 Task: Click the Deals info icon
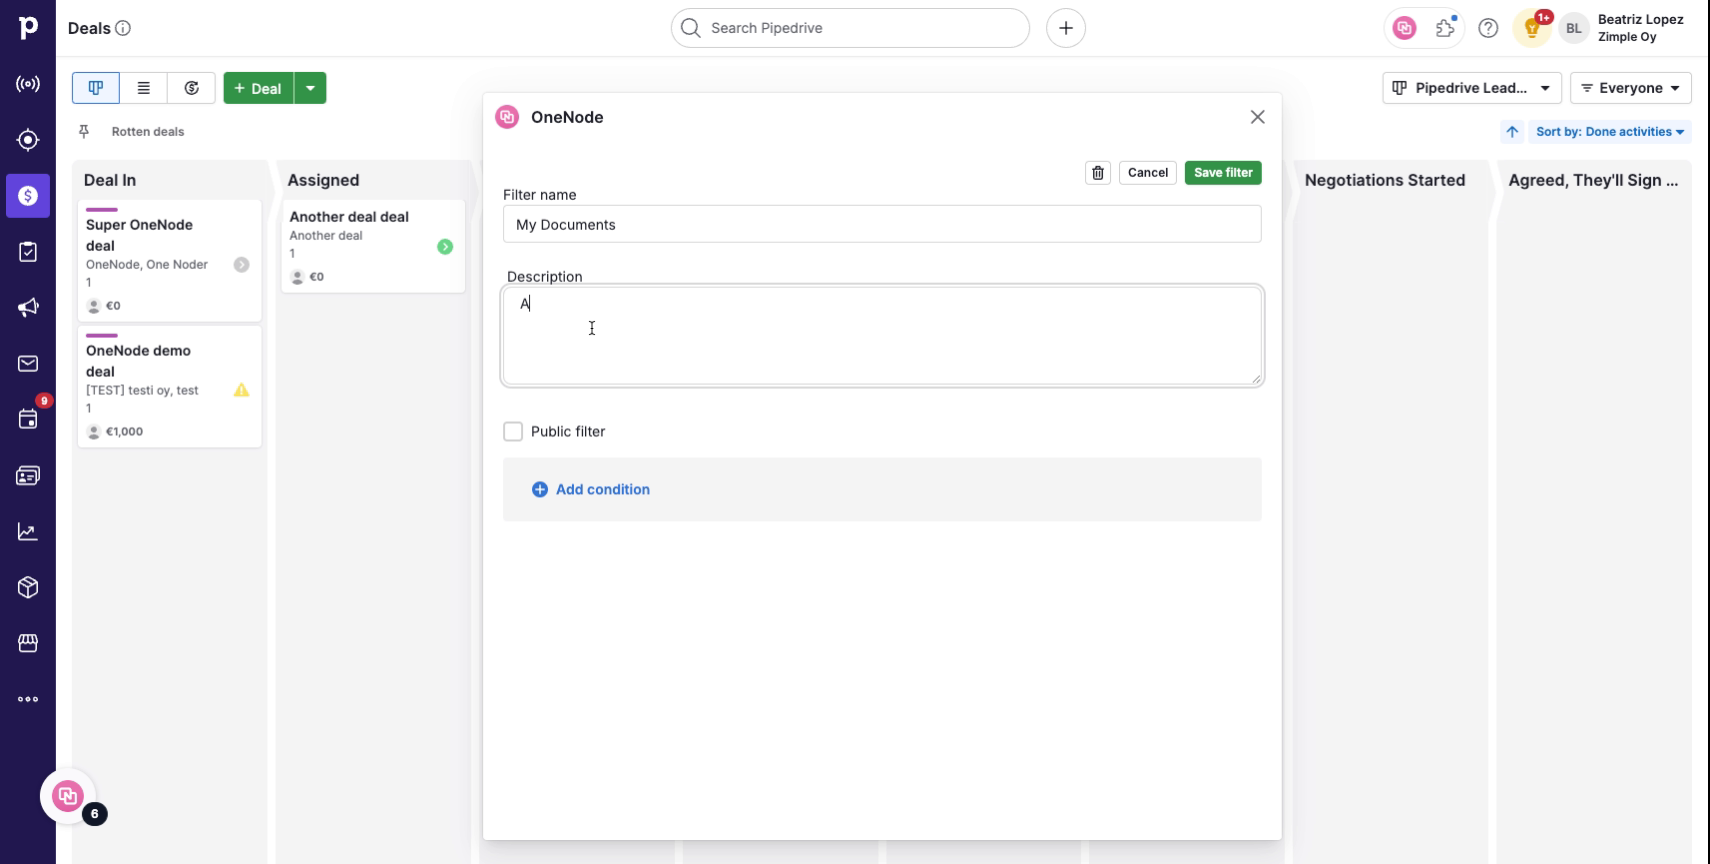click(123, 28)
